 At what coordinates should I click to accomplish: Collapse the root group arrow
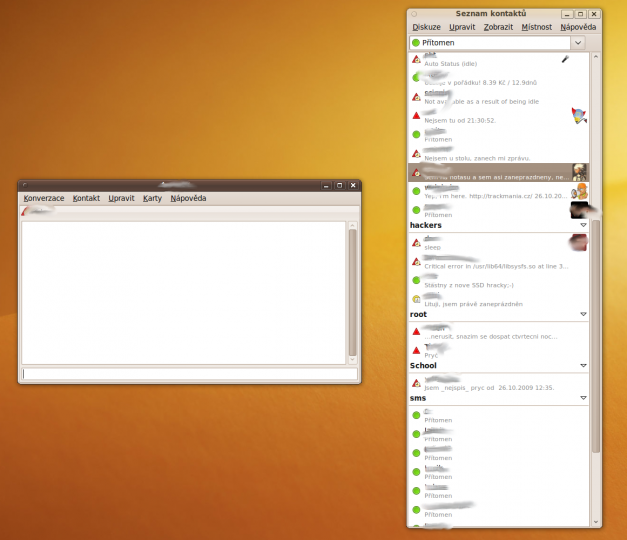pos(583,314)
